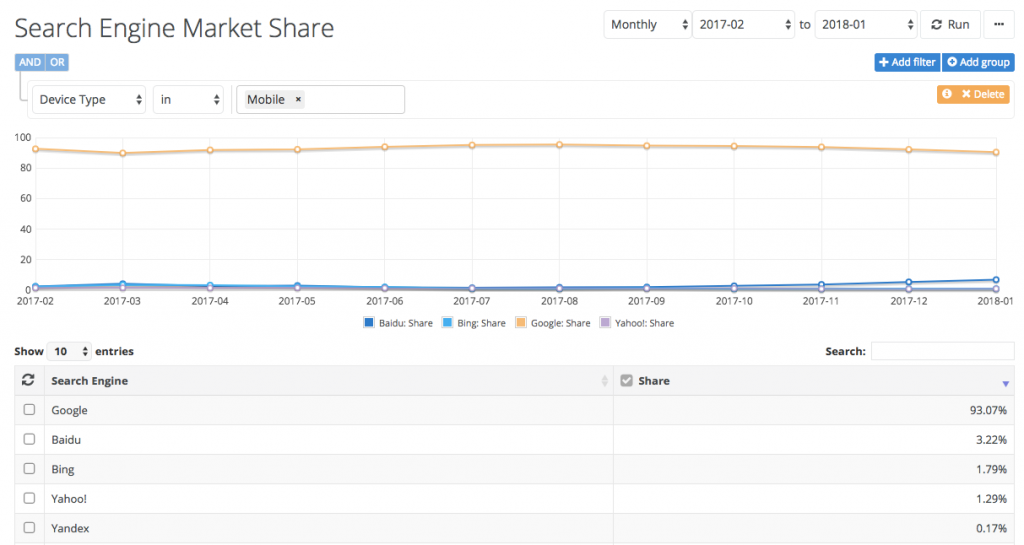The width and height of the screenshot is (1024, 545).
Task: Switch filter logic to OR
Action: [x=58, y=62]
